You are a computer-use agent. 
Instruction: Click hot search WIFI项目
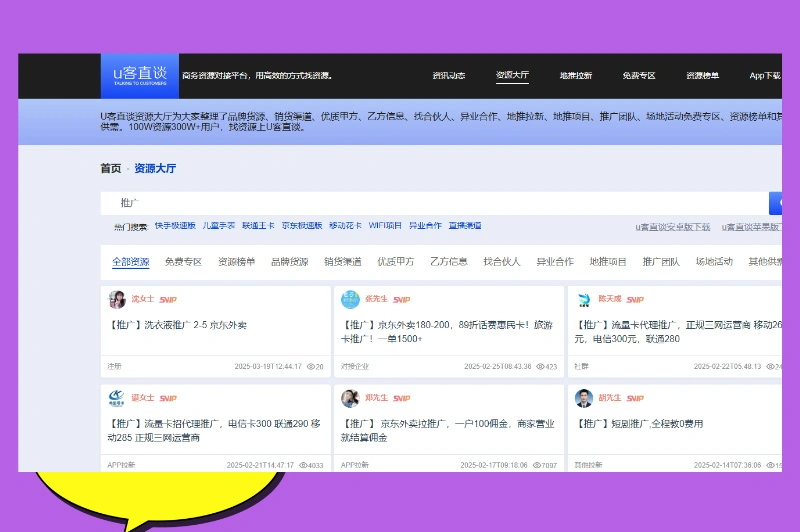click(385, 225)
